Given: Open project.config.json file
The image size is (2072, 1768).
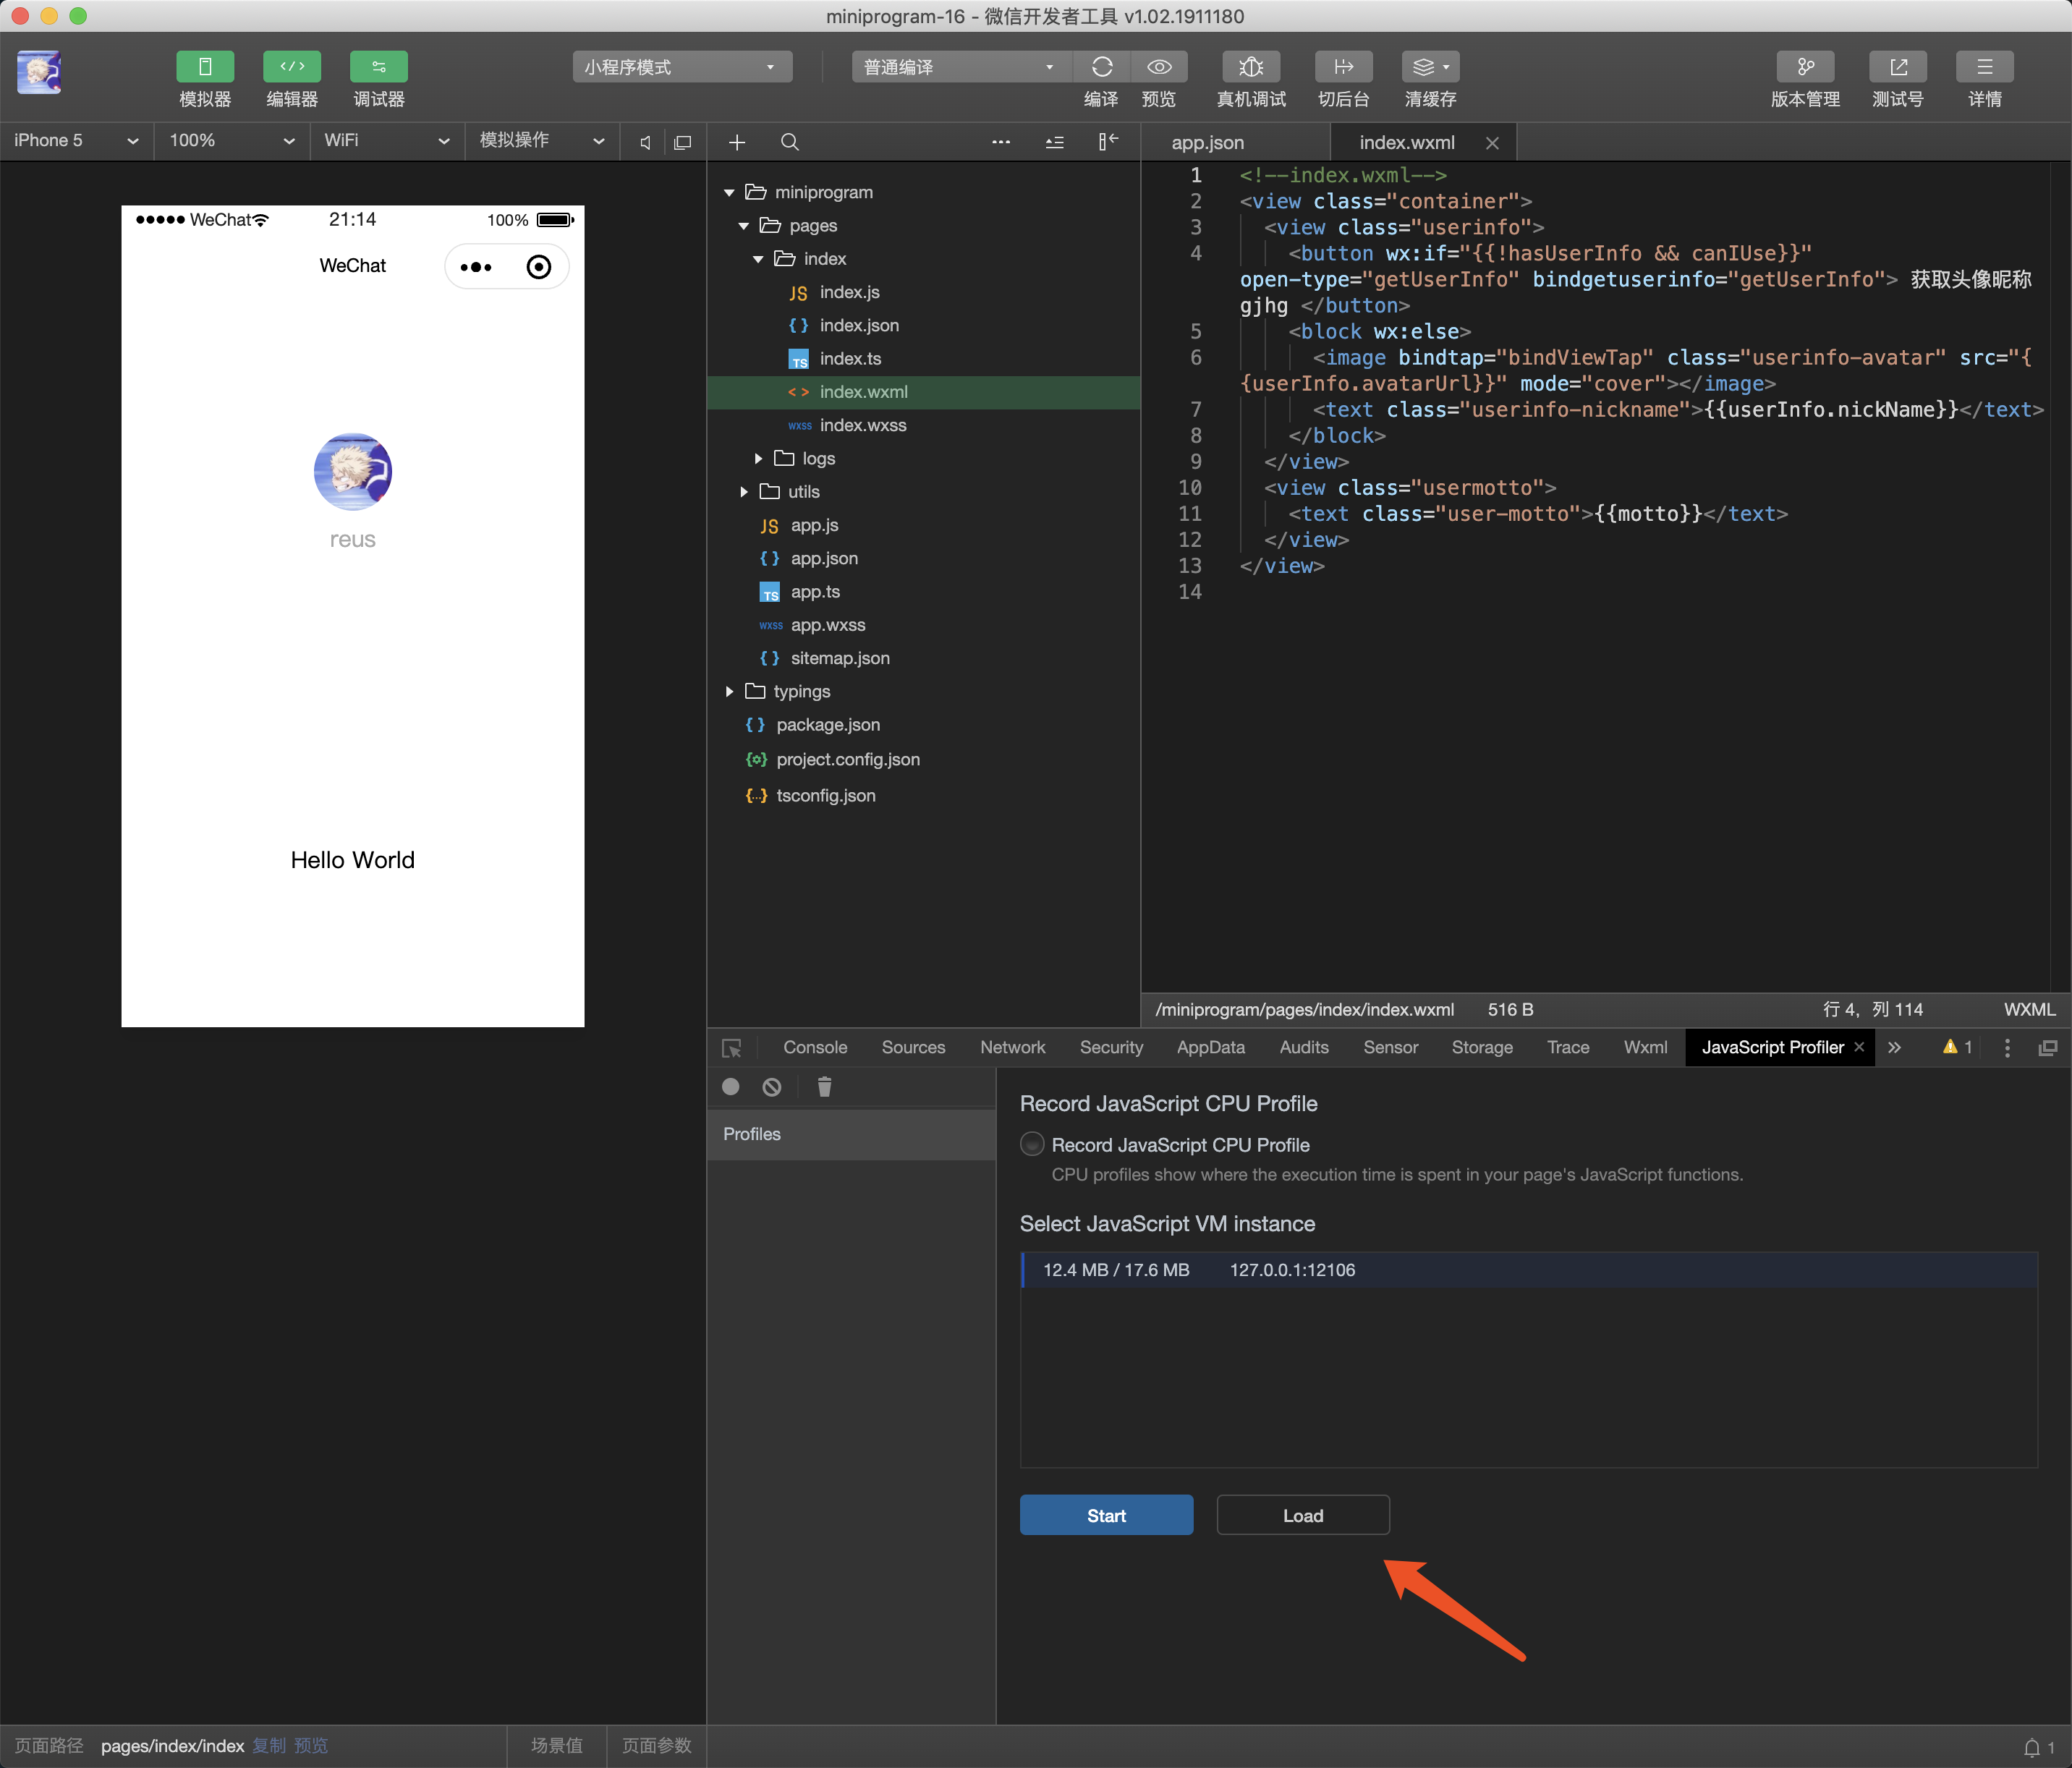Looking at the screenshot, I should pyautogui.click(x=847, y=760).
